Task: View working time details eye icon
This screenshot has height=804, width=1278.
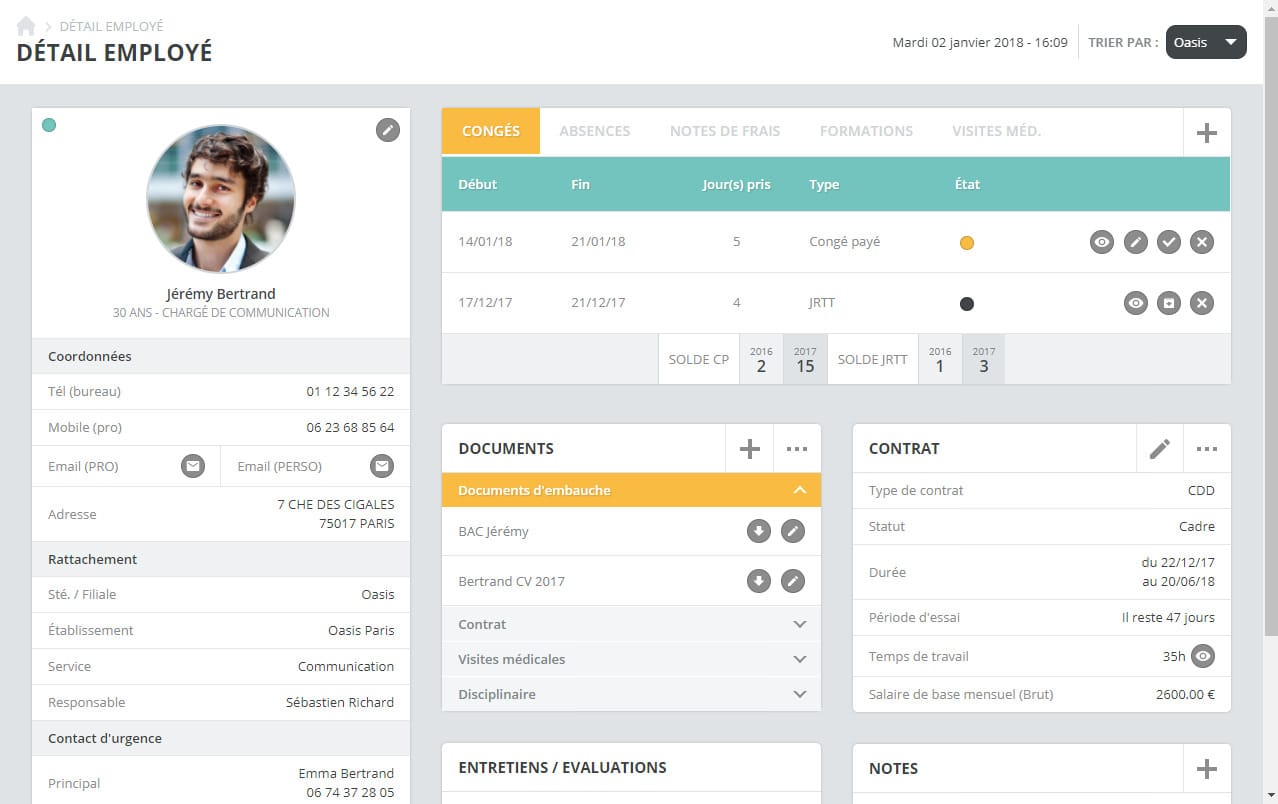Action: 1203,657
